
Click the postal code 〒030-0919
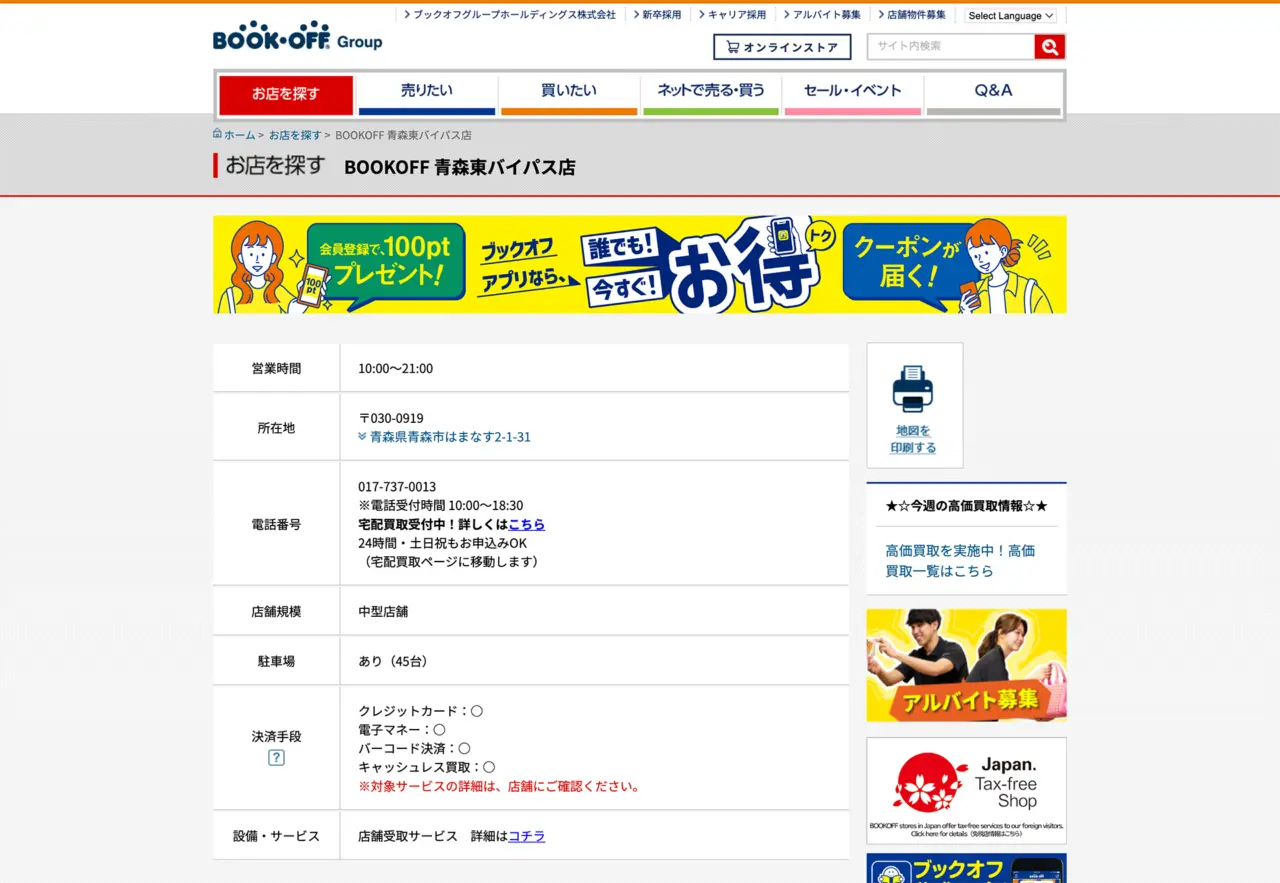(x=391, y=418)
